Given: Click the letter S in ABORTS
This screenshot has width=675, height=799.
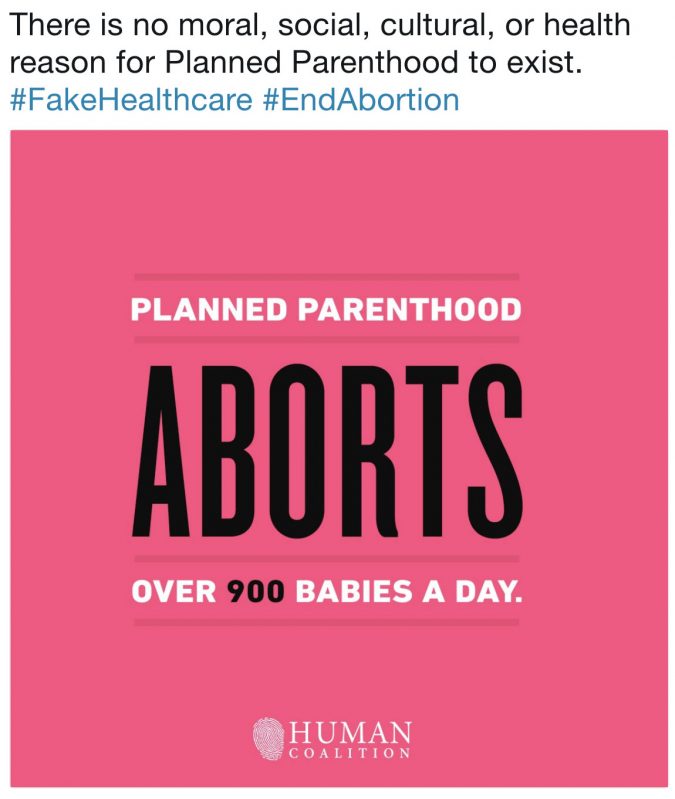Looking at the screenshot, I should tap(496, 450).
